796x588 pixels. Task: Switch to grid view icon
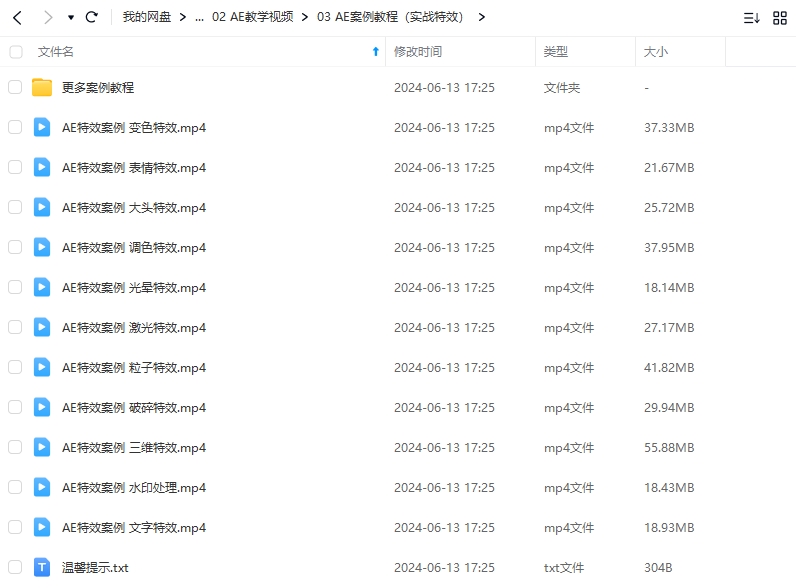(x=780, y=17)
